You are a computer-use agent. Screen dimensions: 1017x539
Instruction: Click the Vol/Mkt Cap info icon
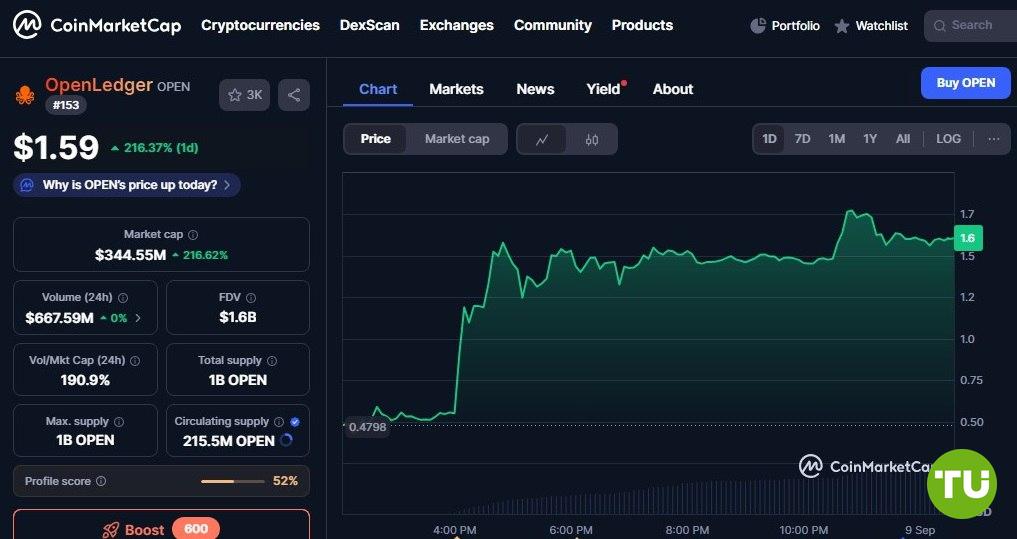(x=135, y=361)
